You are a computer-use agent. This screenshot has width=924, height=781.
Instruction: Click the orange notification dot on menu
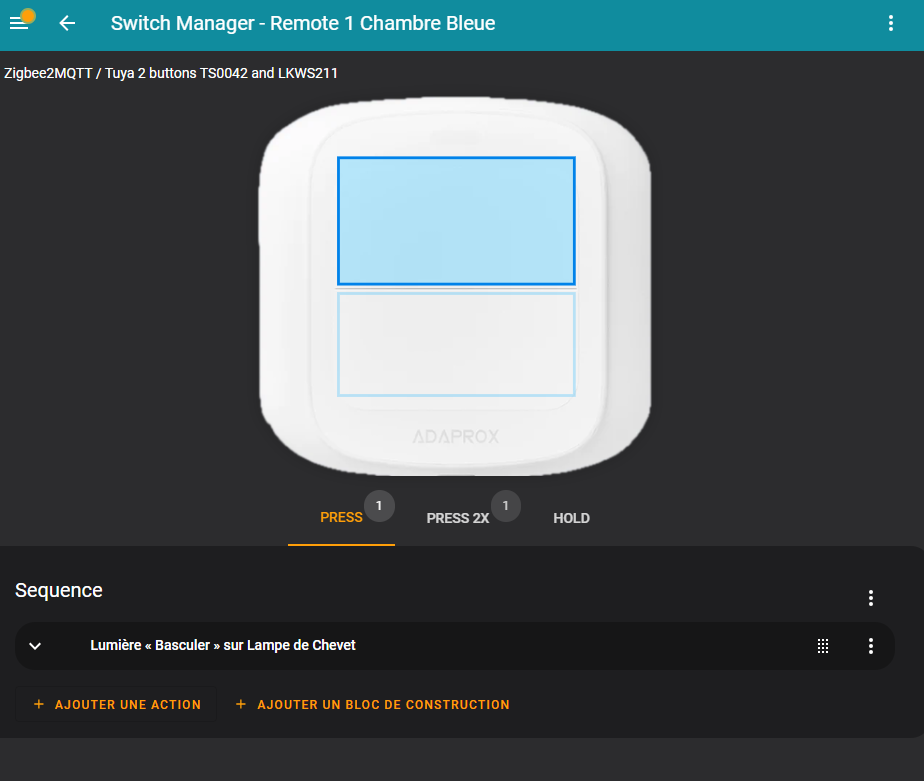28,15
